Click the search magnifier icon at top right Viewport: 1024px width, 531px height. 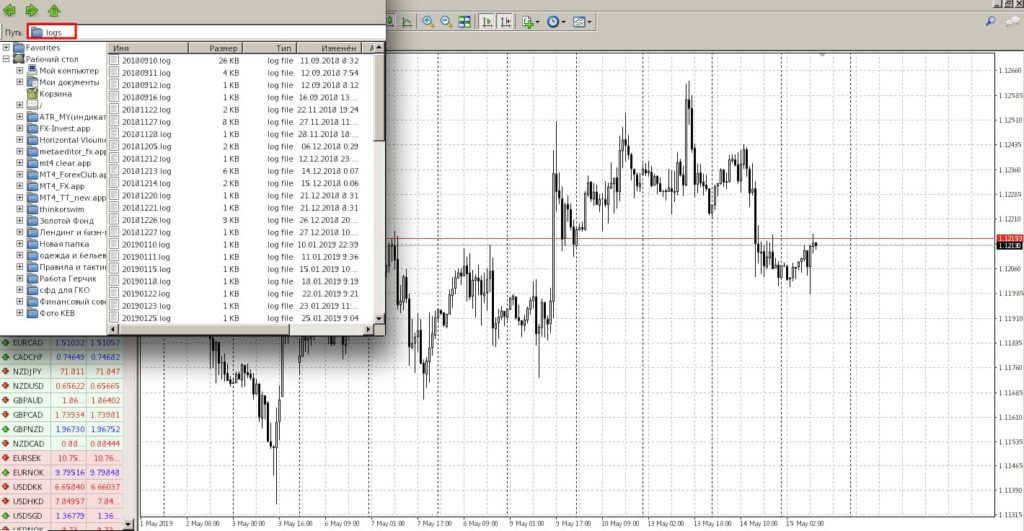pyautogui.click(x=991, y=20)
